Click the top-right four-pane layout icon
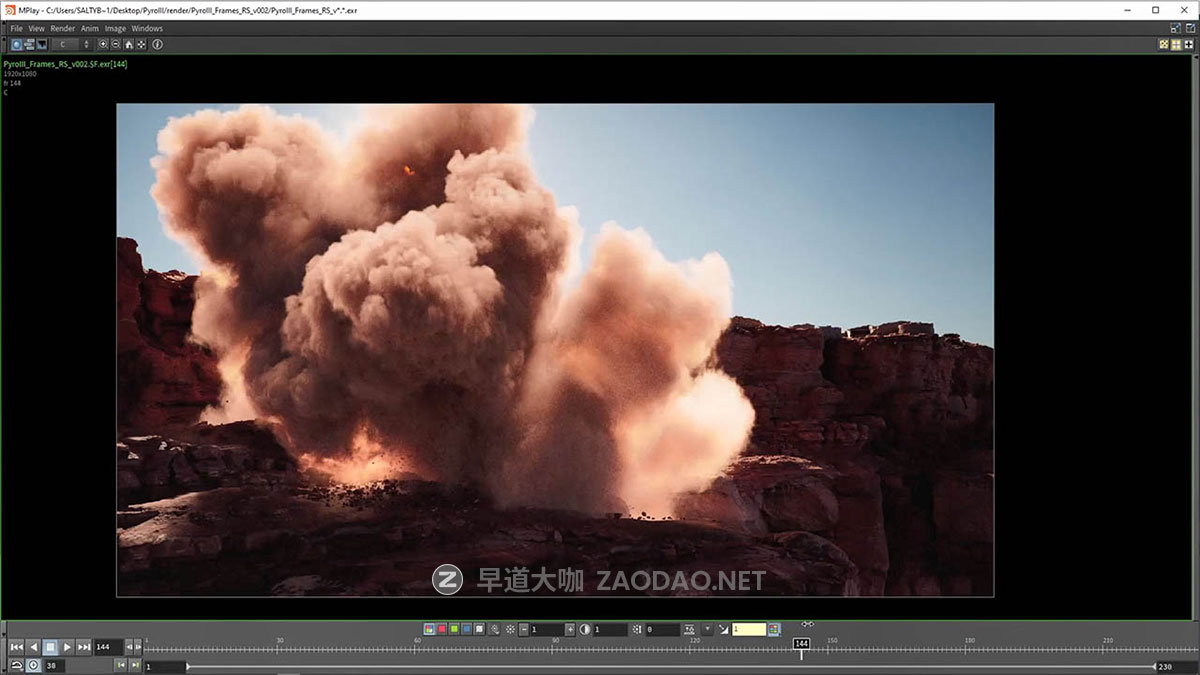 coord(1177,44)
